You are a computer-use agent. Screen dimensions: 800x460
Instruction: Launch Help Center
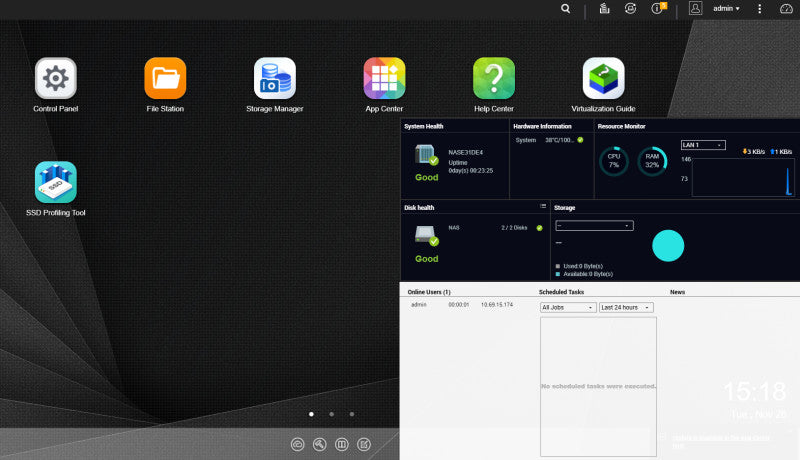pyautogui.click(x=494, y=79)
